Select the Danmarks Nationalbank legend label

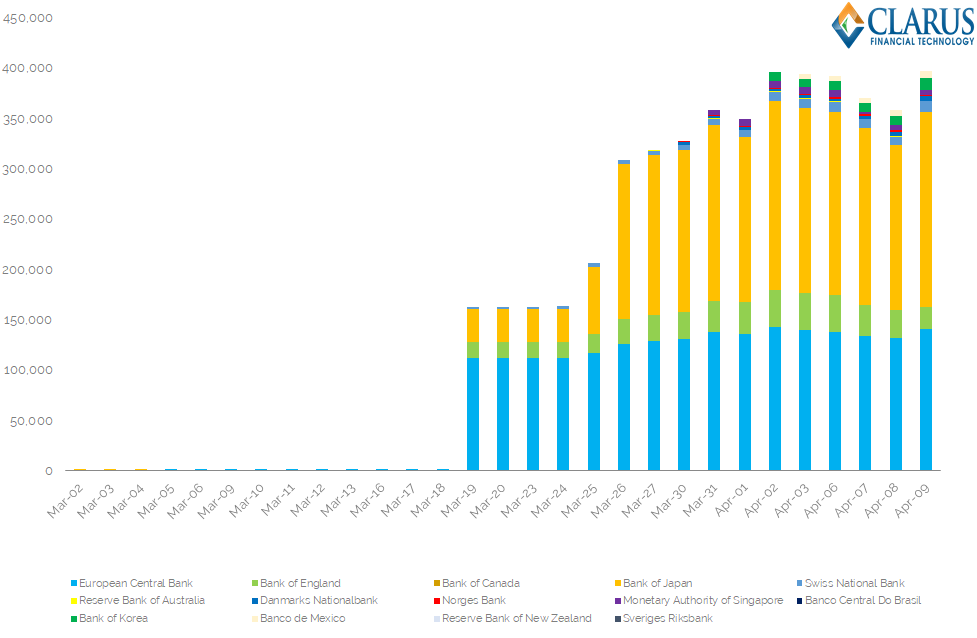click(318, 601)
